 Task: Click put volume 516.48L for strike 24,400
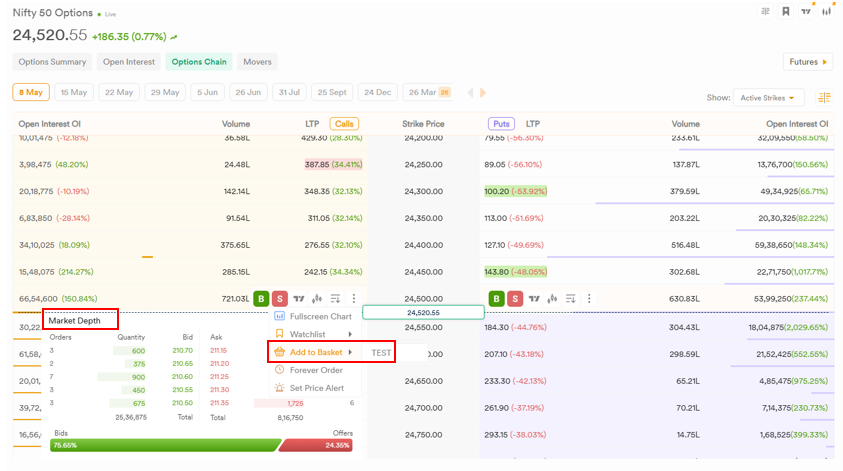[x=685, y=245]
